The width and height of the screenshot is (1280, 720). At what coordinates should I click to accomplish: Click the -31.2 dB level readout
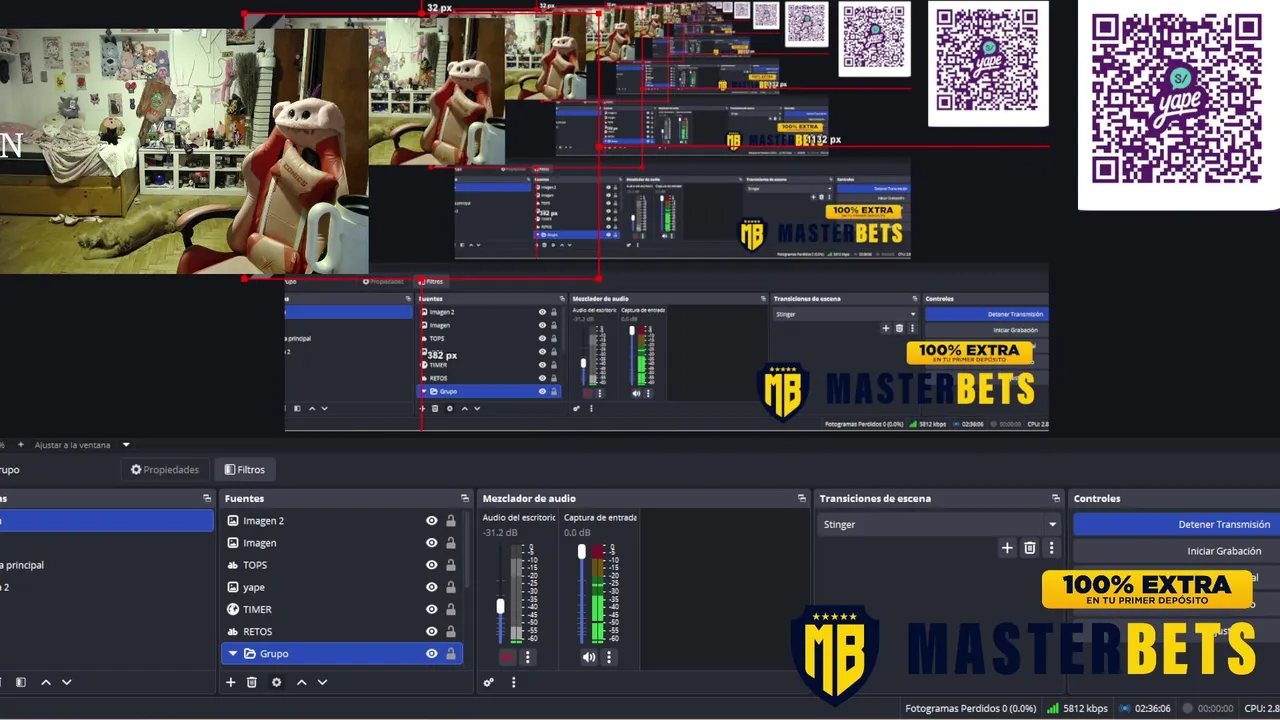[500, 533]
